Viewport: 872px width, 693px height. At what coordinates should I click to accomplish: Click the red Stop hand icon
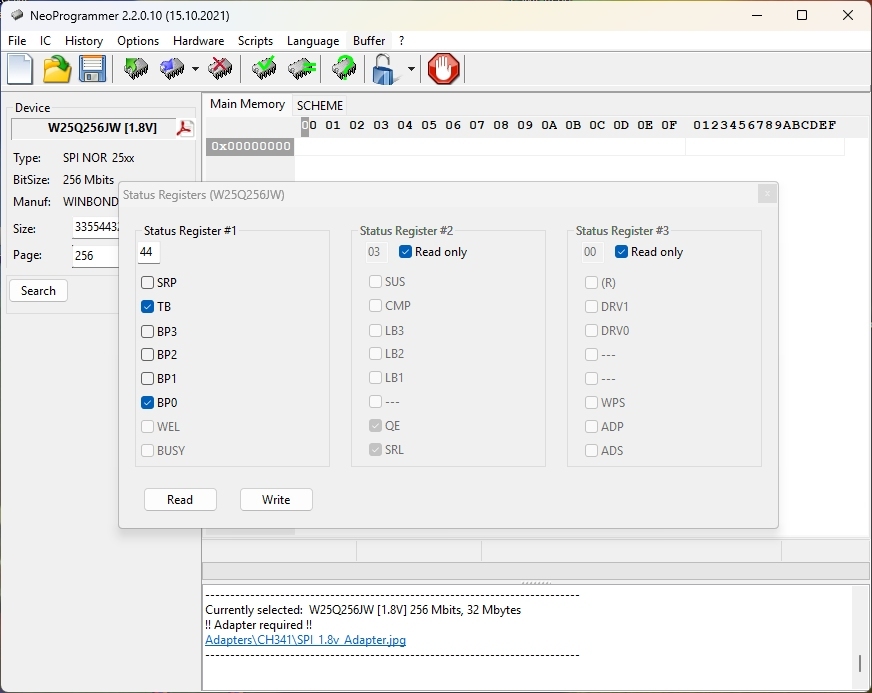click(444, 69)
